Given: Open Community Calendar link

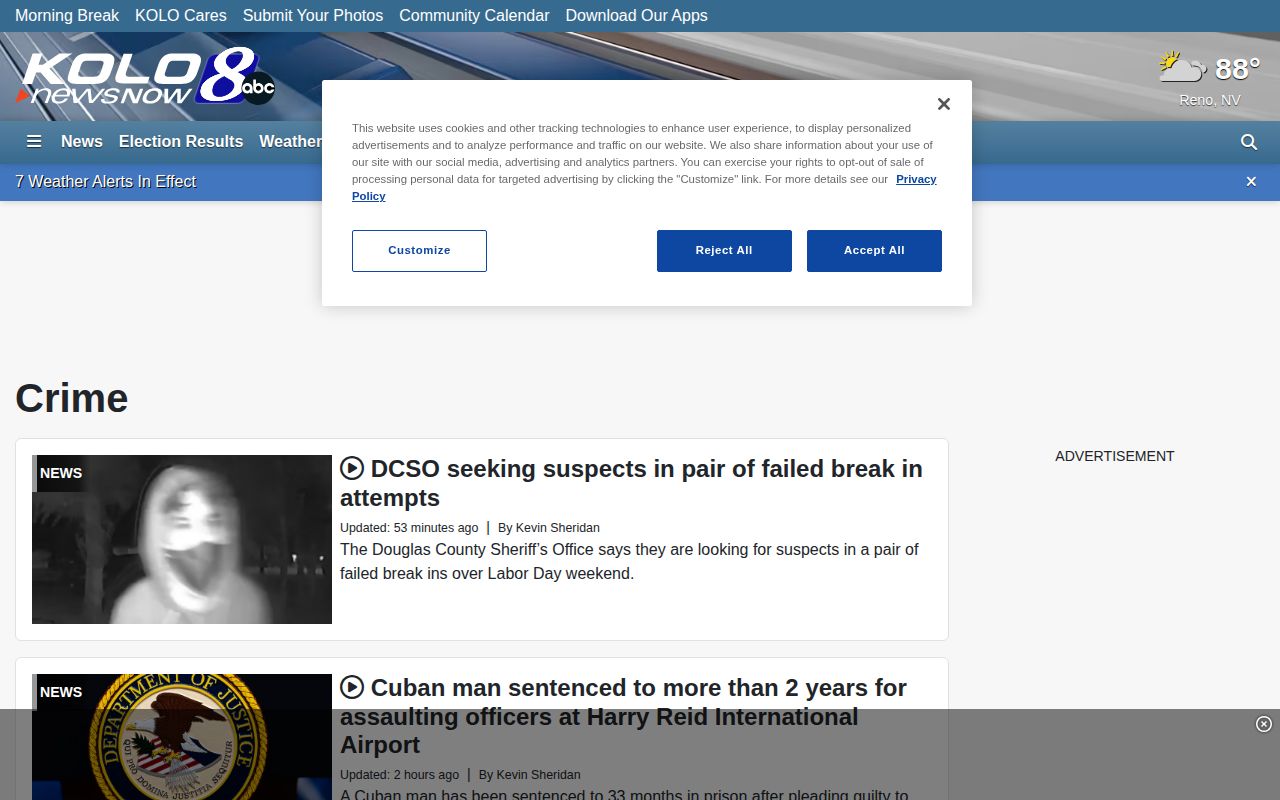Looking at the screenshot, I should pos(474,15).
